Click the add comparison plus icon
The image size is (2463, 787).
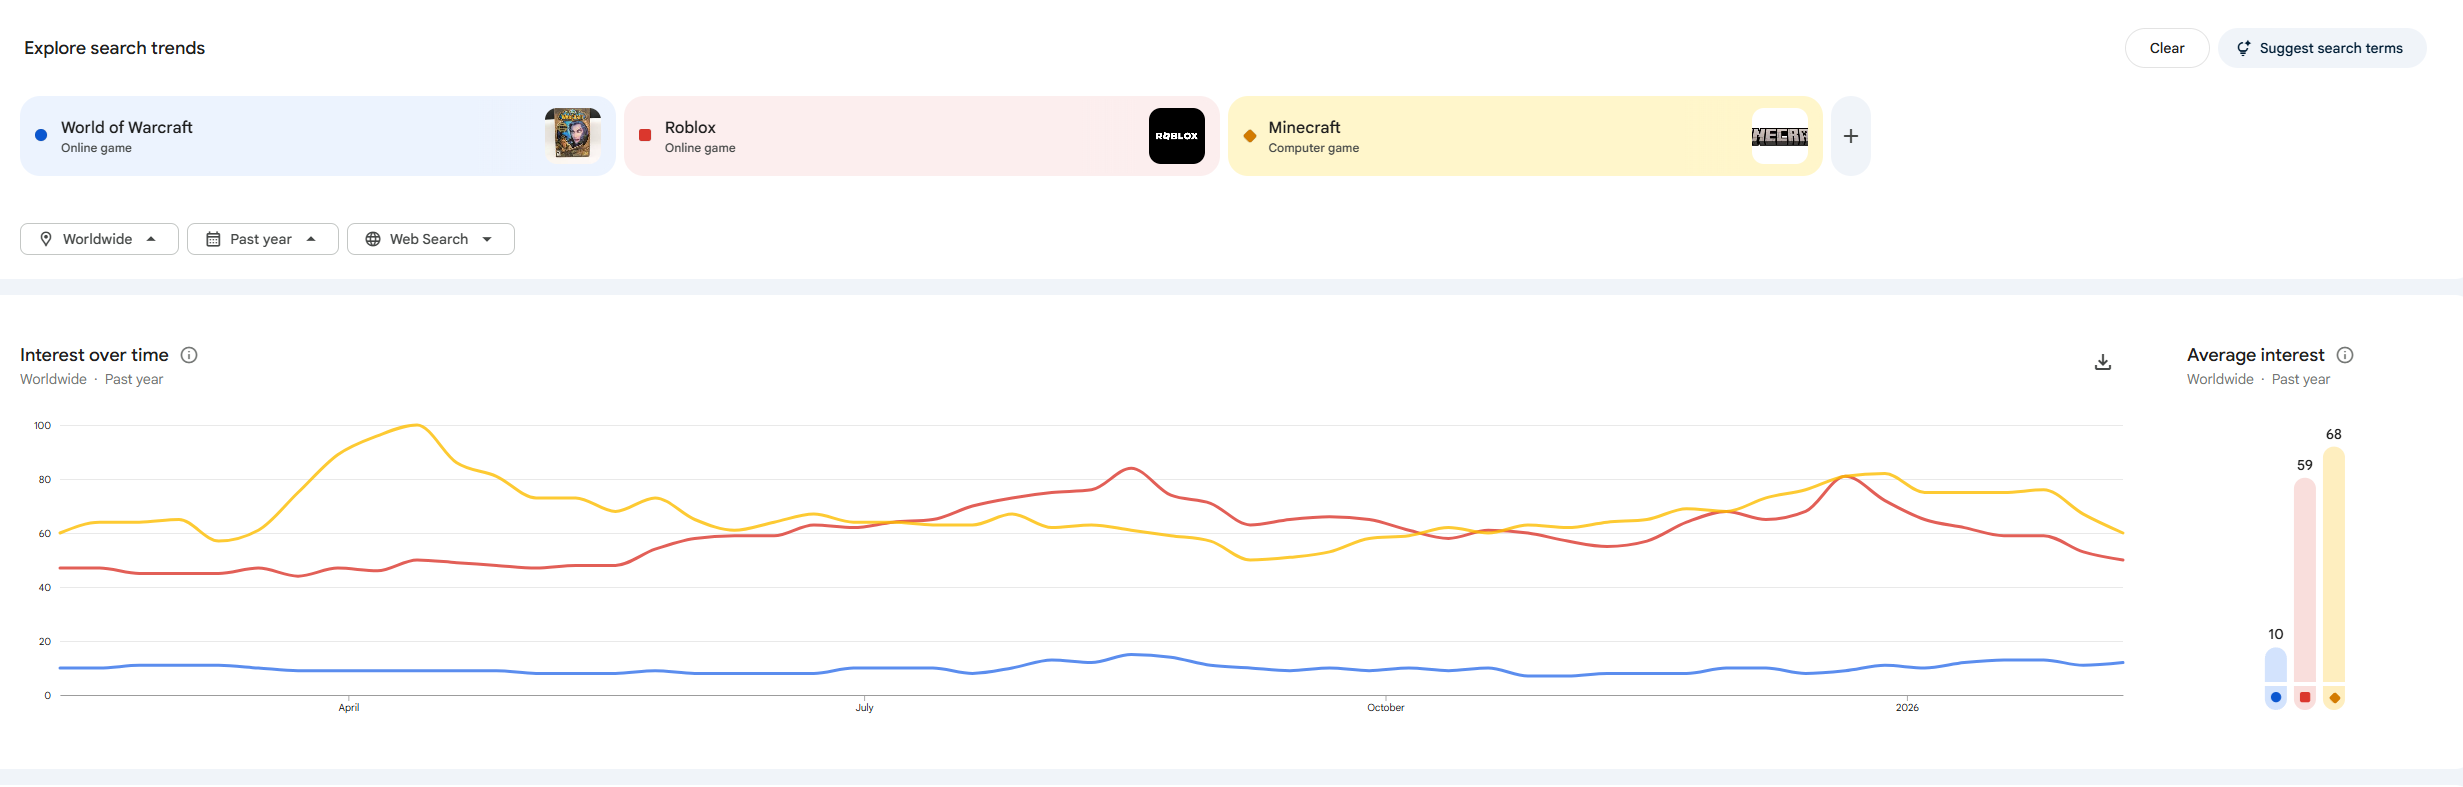pyautogui.click(x=1851, y=136)
